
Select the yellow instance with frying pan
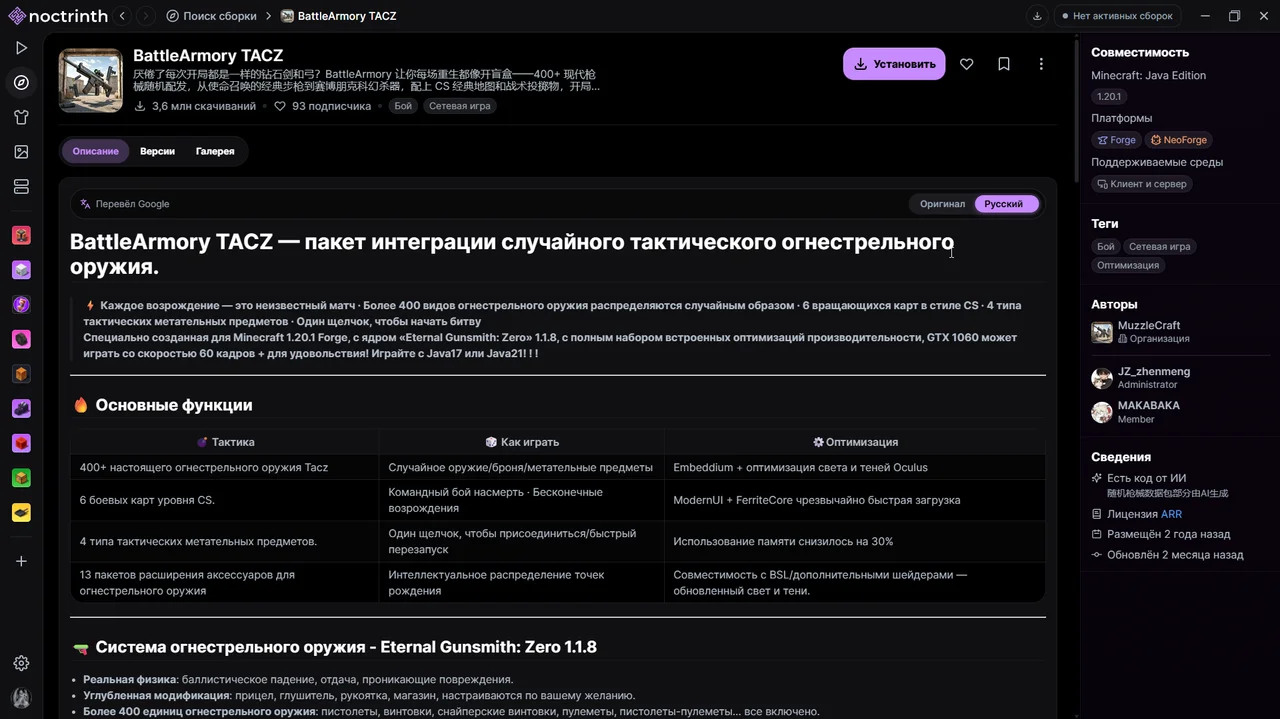tap(21, 513)
